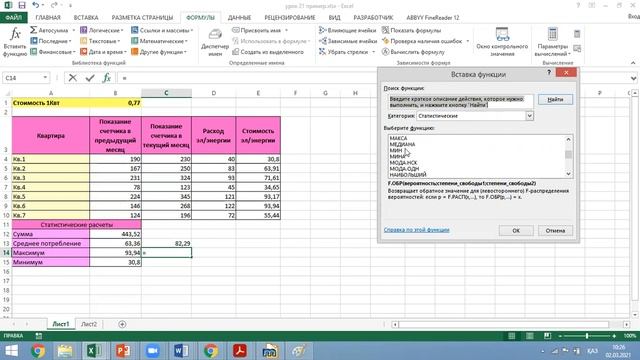Open the Другие функции library
Image resolution: width=640 pixels, height=360 pixels.
(x=159, y=52)
